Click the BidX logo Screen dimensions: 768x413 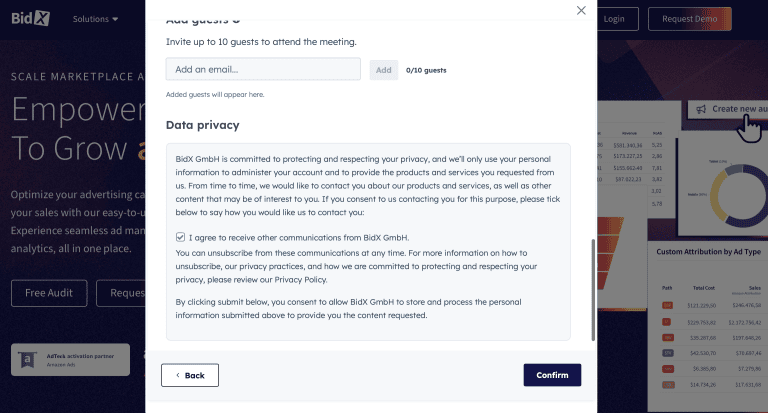(x=32, y=18)
